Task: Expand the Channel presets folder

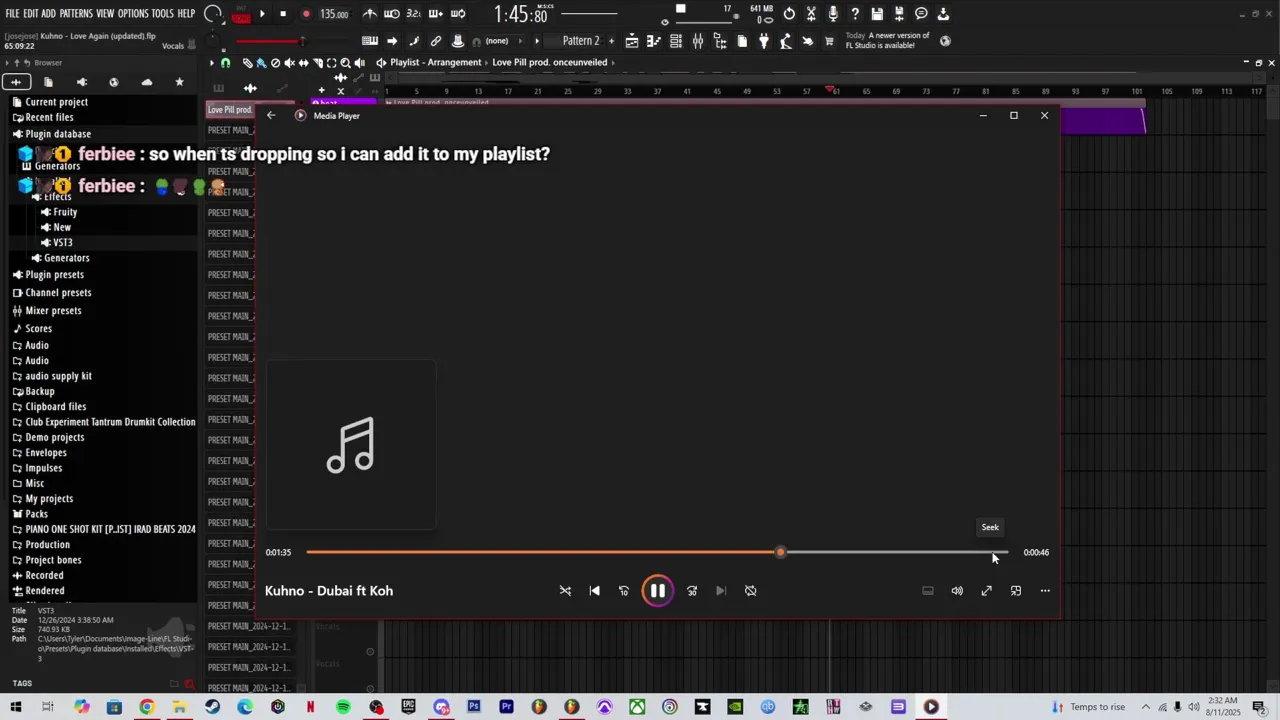Action: pos(58,293)
